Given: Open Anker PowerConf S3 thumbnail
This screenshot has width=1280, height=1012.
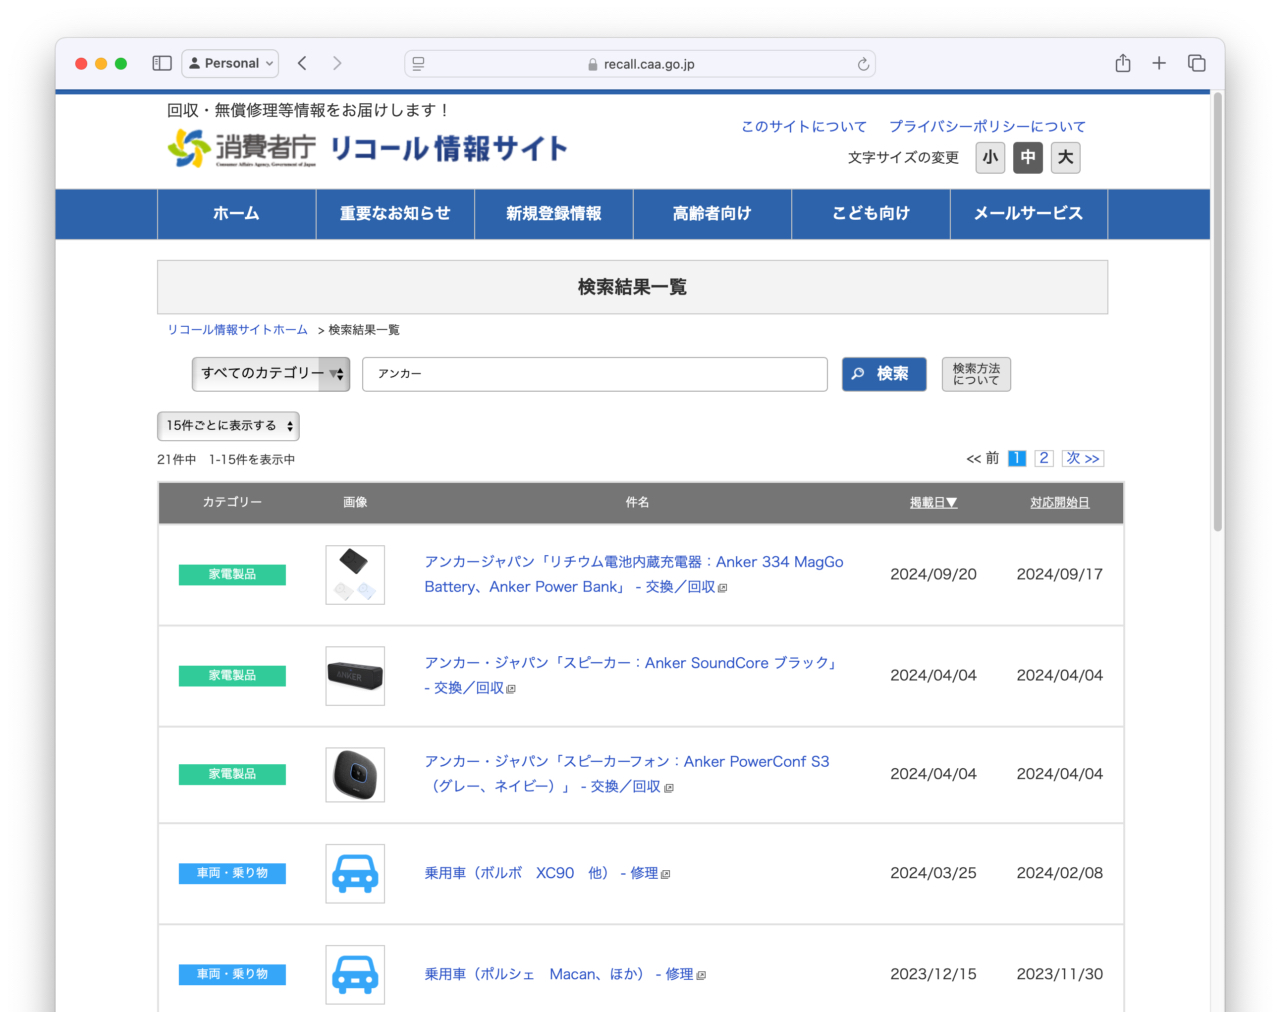Looking at the screenshot, I should coord(355,774).
